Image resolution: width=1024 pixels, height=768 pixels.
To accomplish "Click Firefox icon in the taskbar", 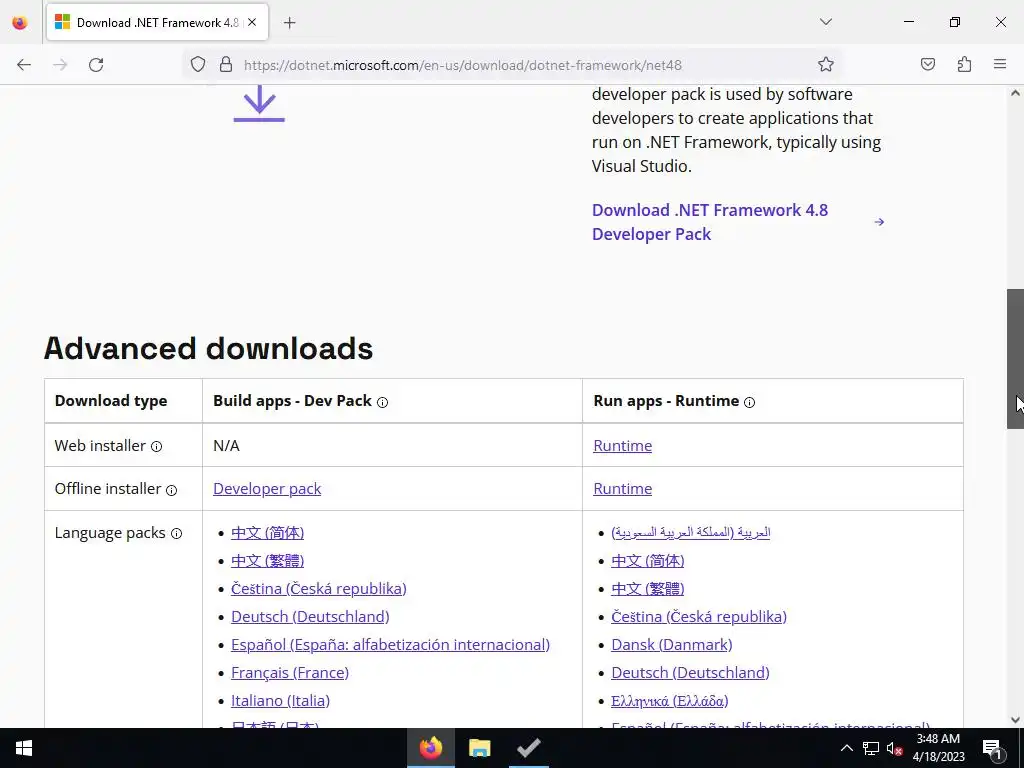I will coord(431,748).
